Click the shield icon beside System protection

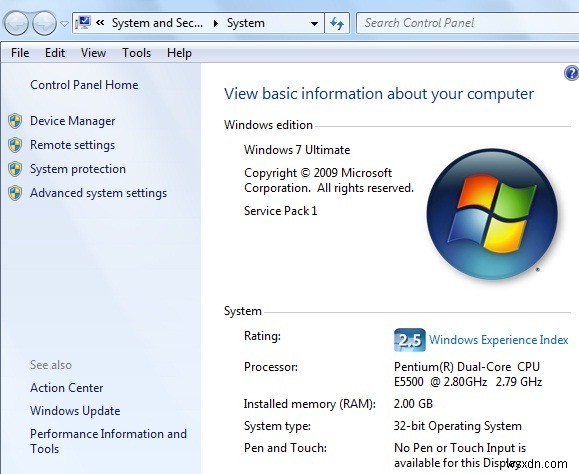pyautogui.click(x=15, y=169)
